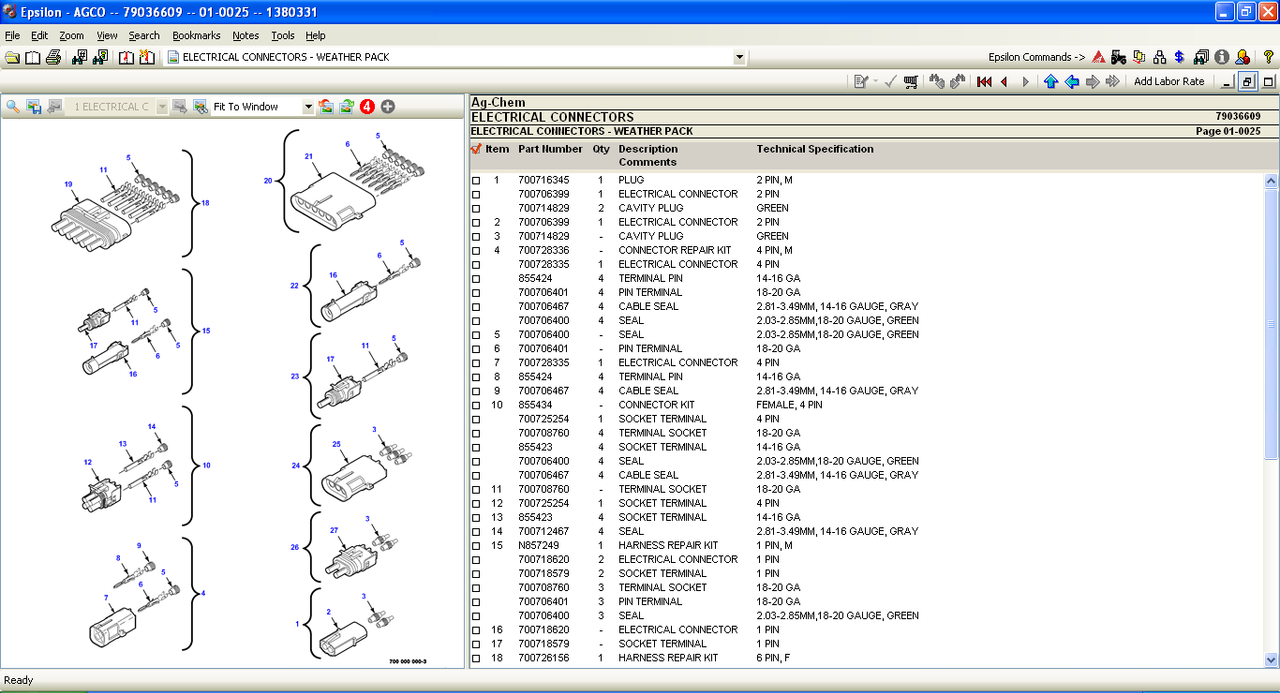Check the box for item 15 N857249
Viewport: 1280px width, 693px height.
click(x=476, y=546)
